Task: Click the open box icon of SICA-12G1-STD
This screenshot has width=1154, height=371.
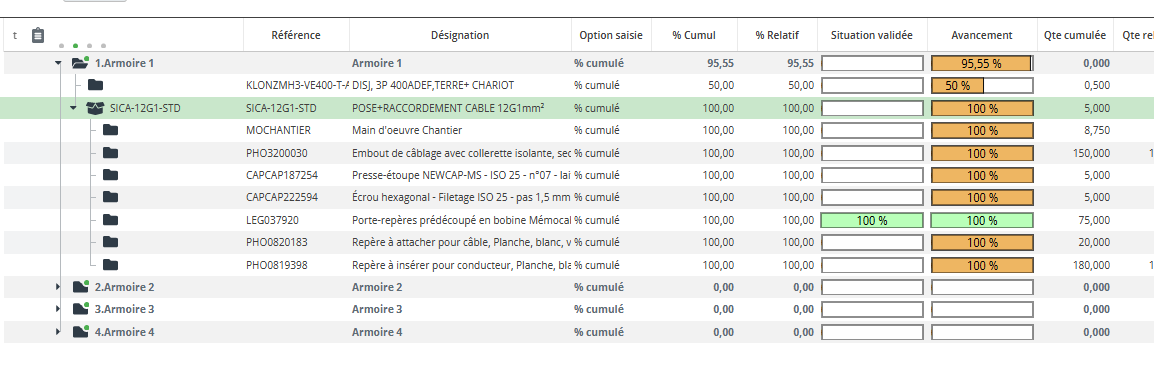Action: (x=96, y=108)
